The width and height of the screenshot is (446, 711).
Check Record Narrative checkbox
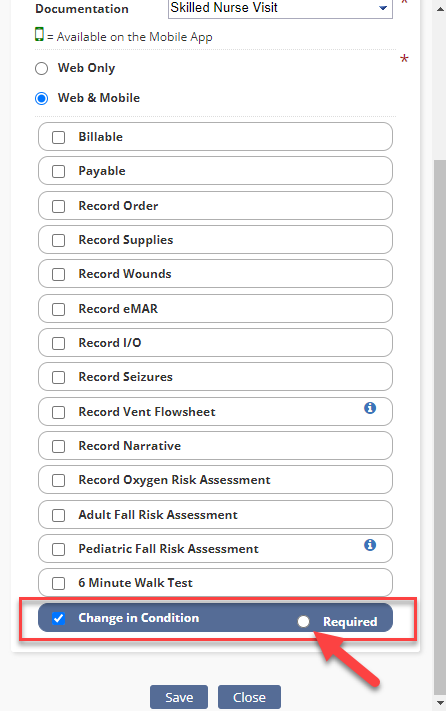(x=58, y=446)
